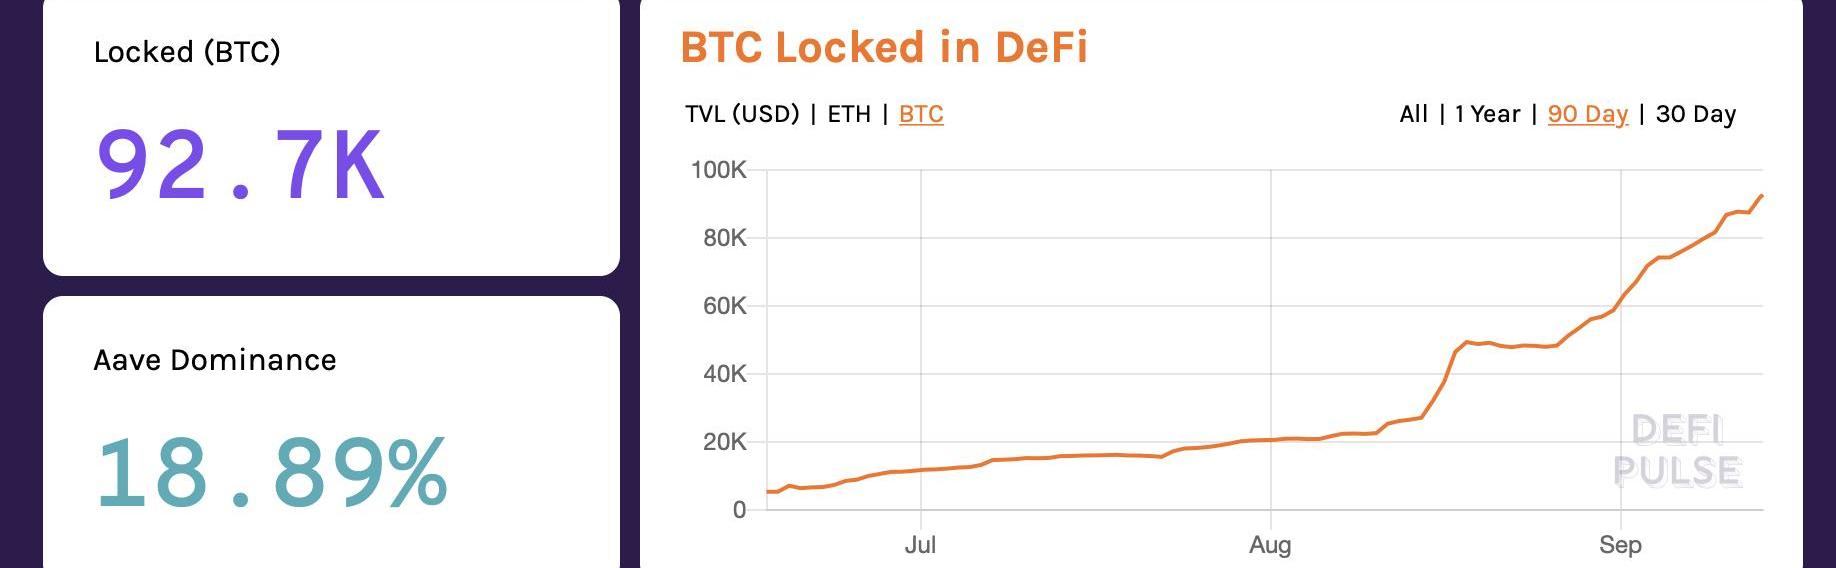Click the DeFi Pulse watermark logo
Image resolution: width=1836 pixels, height=568 pixels.
pyautogui.click(x=1677, y=451)
